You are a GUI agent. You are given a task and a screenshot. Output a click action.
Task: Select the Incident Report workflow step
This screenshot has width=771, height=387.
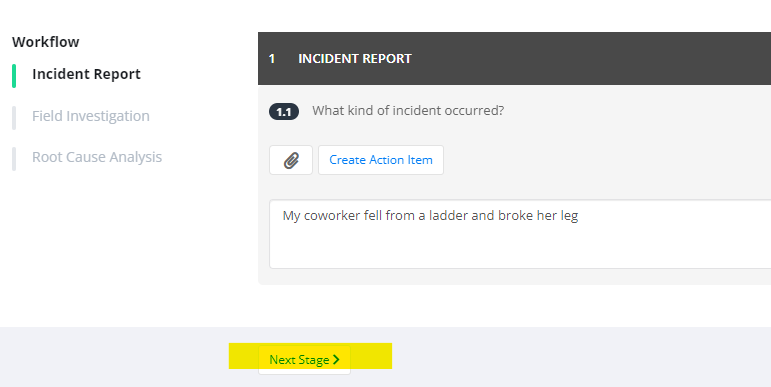point(86,74)
